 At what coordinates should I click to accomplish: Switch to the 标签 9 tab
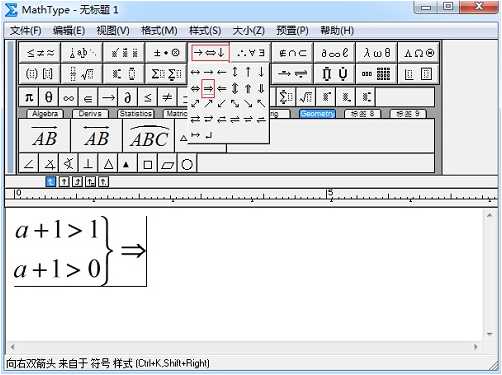point(408,114)
